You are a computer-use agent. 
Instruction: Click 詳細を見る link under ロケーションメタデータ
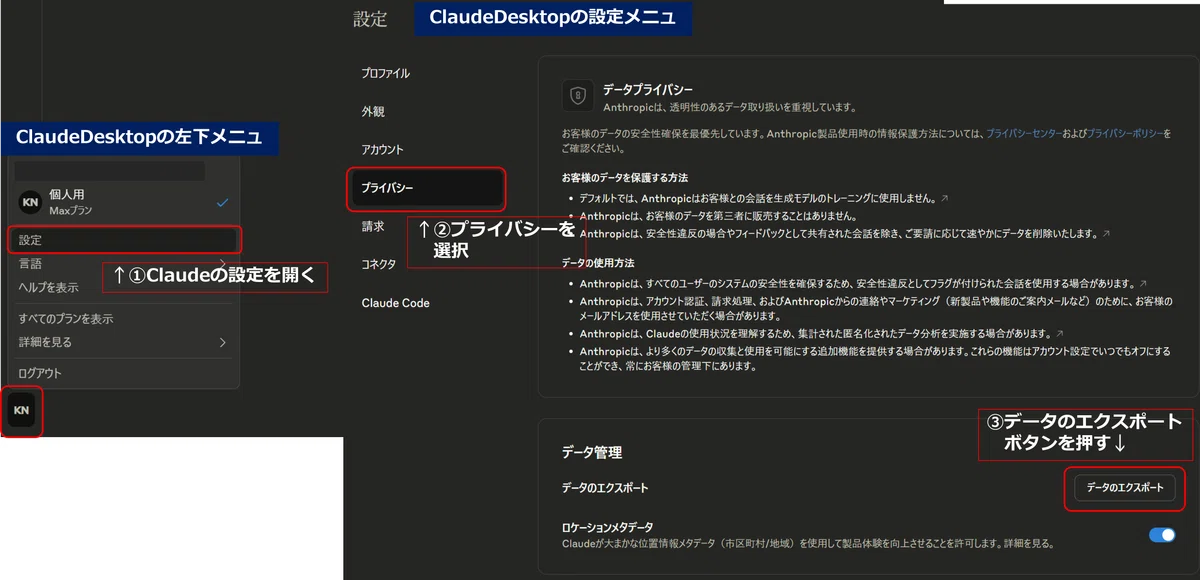[x=1027, y=545]
